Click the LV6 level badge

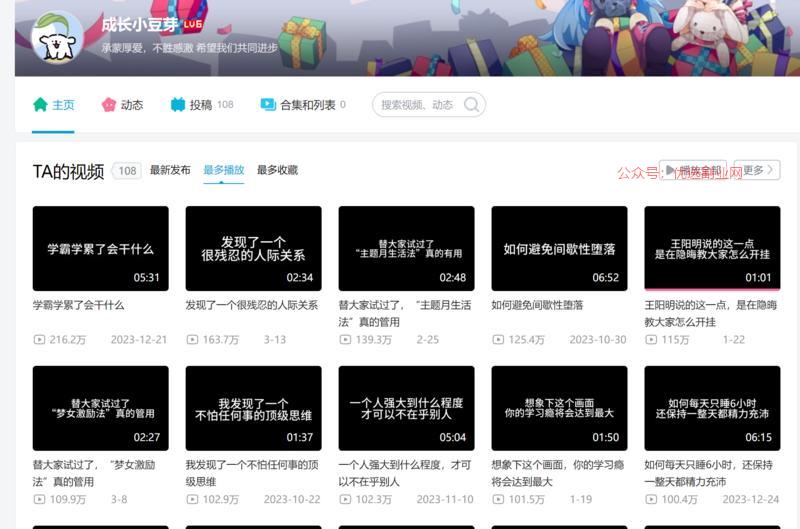(x=193, y=24)
